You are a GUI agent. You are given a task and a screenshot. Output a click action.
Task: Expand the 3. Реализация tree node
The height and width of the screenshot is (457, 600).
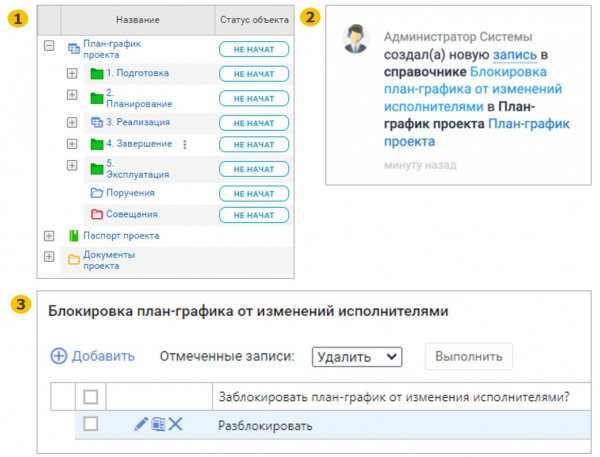(72, 122)
